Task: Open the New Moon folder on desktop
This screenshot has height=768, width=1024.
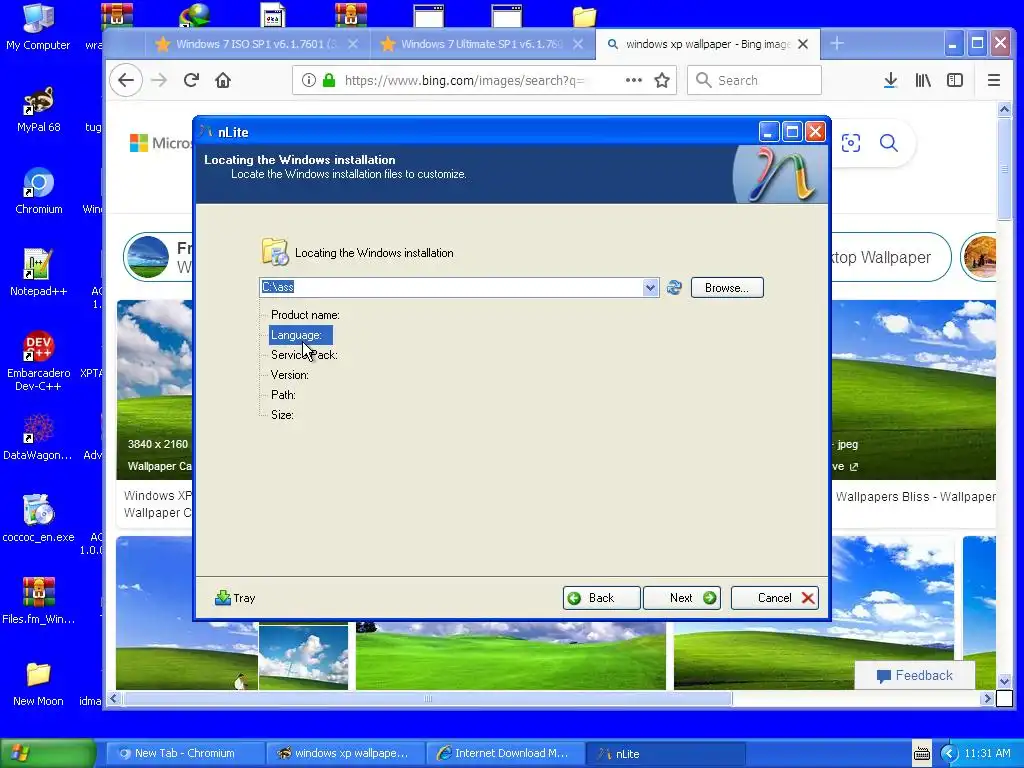Action: 38,683
